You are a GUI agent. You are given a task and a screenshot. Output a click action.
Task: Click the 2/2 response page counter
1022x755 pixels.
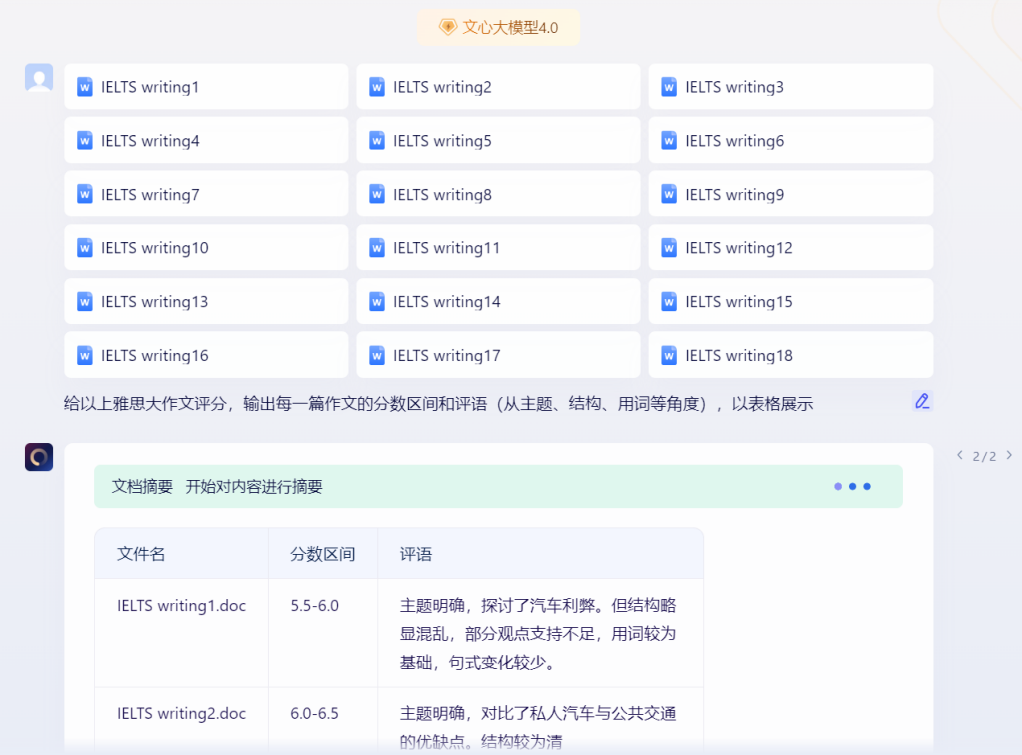(984, 456)
